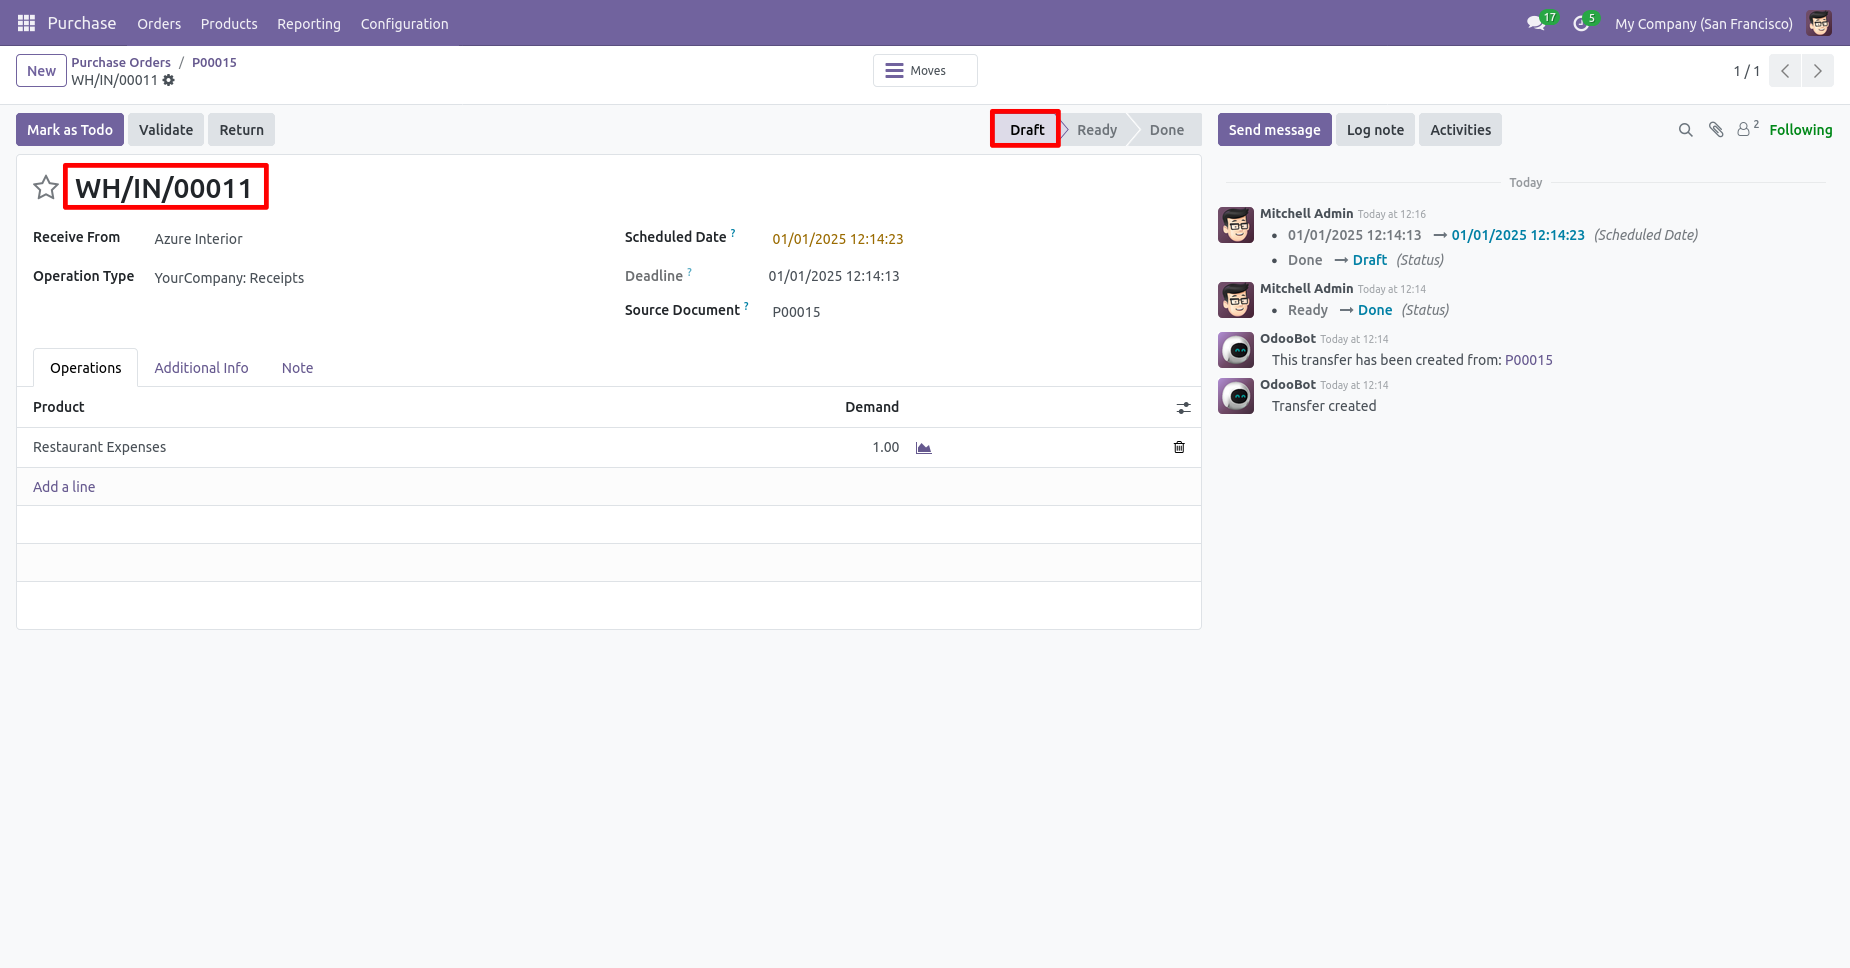Show followers list icon
The height and width of the screenshot is (968, 1850).
pyautogui.click(x=1747, y=129)
